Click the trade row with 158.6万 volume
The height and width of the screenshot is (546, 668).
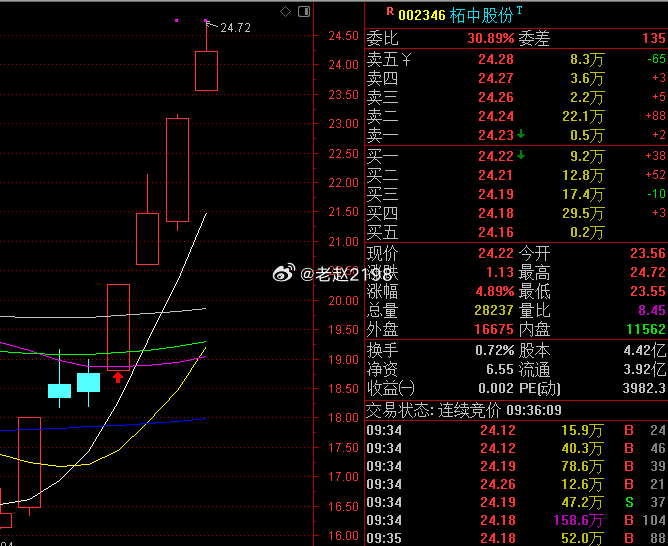coord(517,520)
